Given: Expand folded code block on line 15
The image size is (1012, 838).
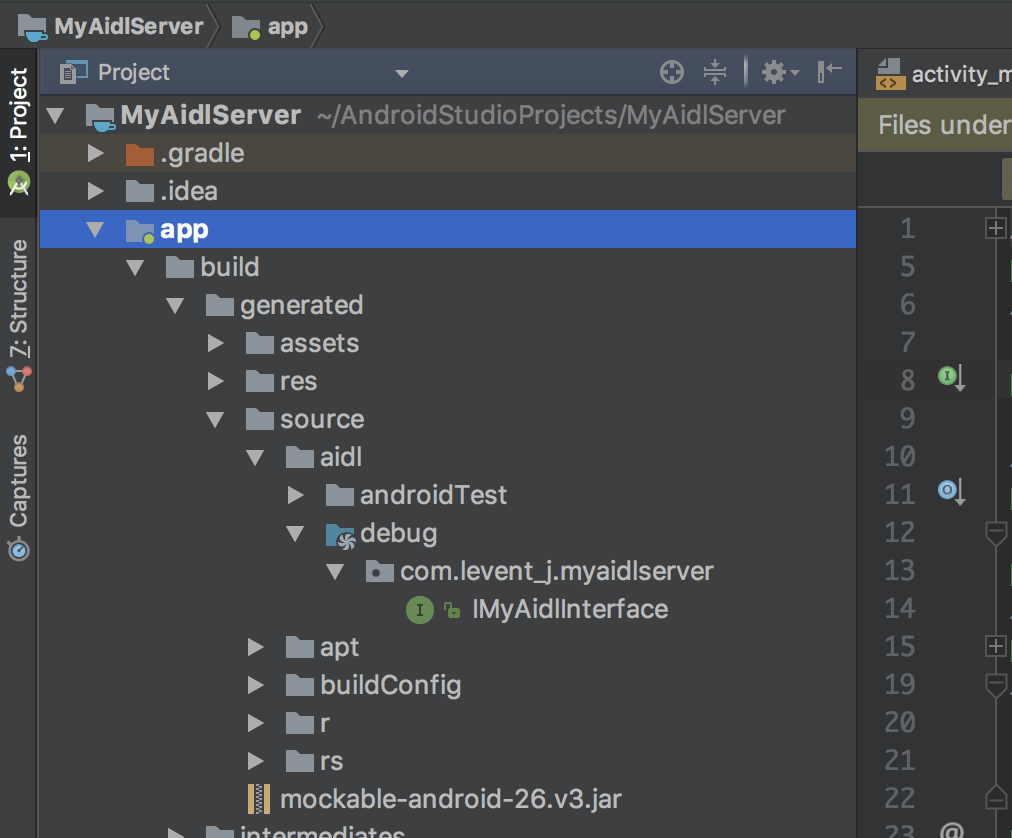Looking at the screenshot, I should point(995,647).
